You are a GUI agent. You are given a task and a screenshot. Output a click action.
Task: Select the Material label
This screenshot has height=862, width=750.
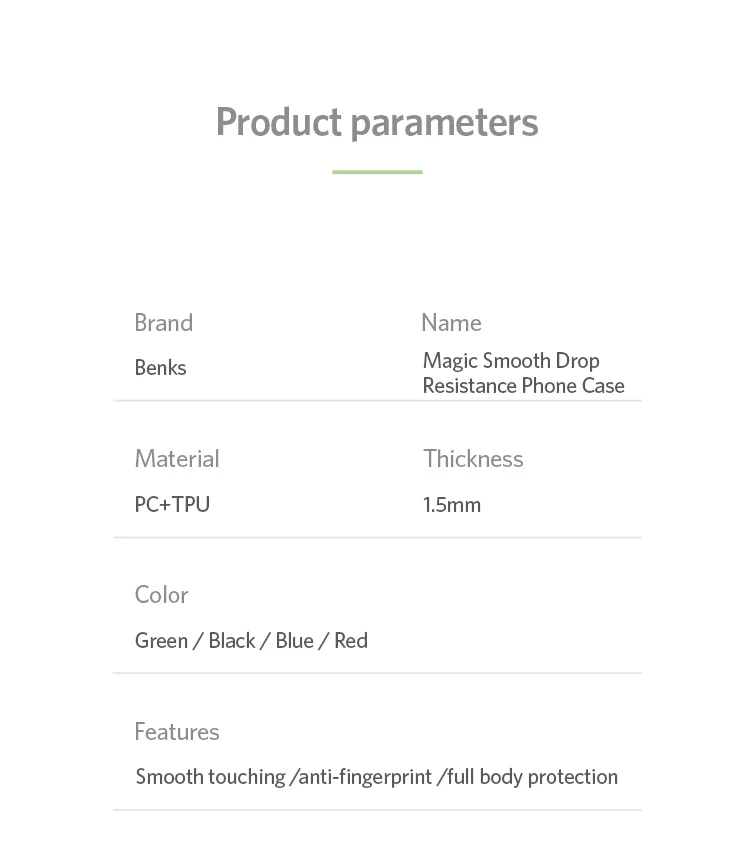[177, 458]
